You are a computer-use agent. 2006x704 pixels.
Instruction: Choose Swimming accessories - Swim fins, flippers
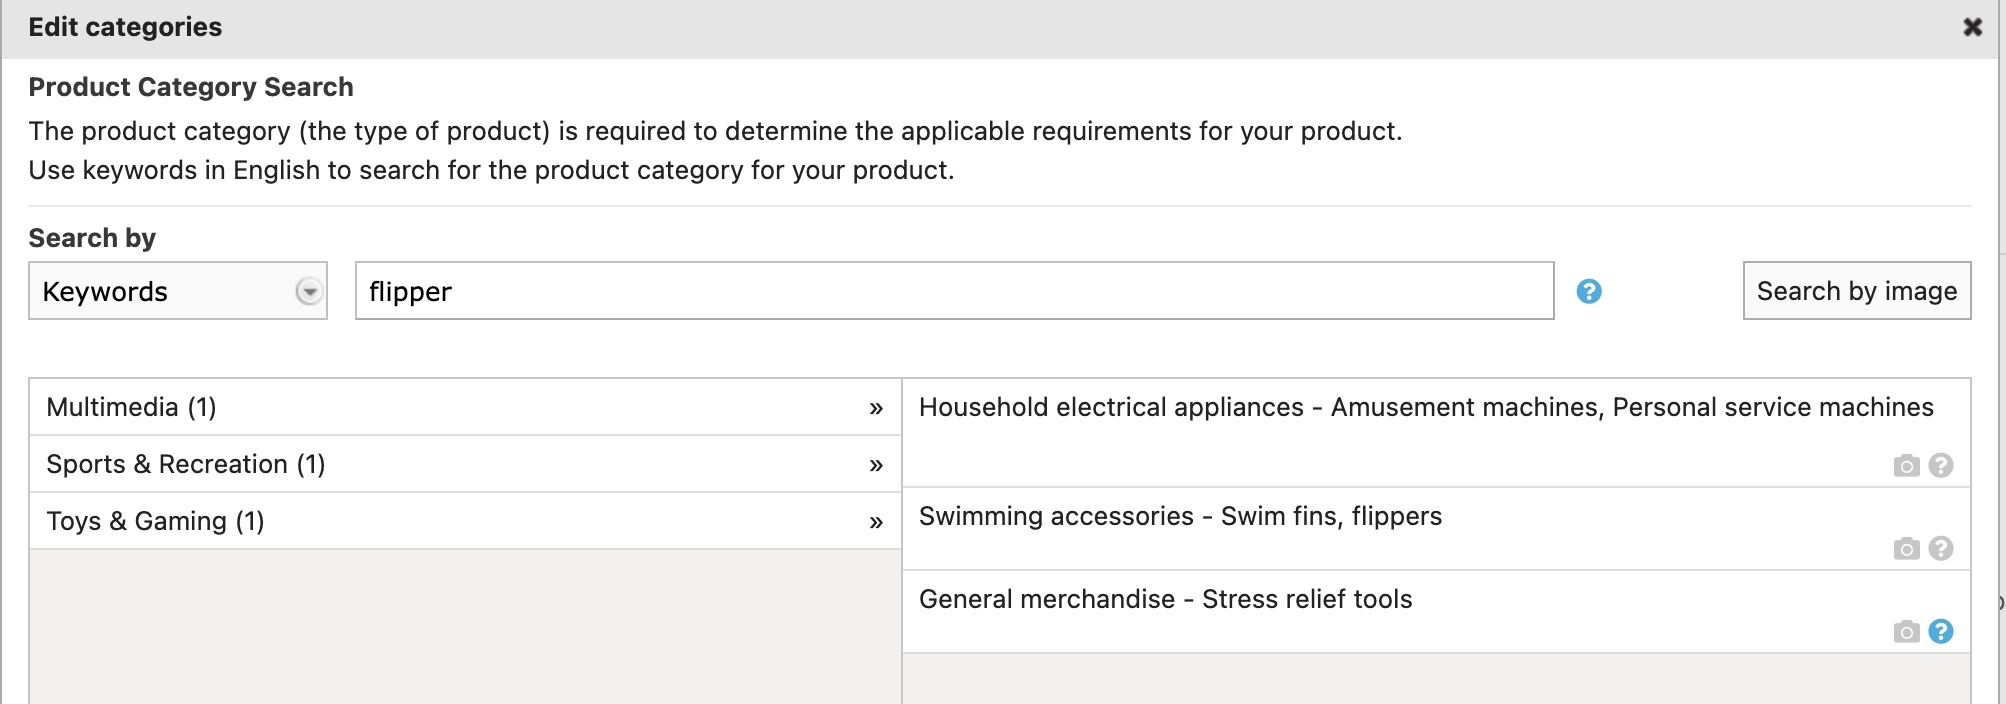1180,516
